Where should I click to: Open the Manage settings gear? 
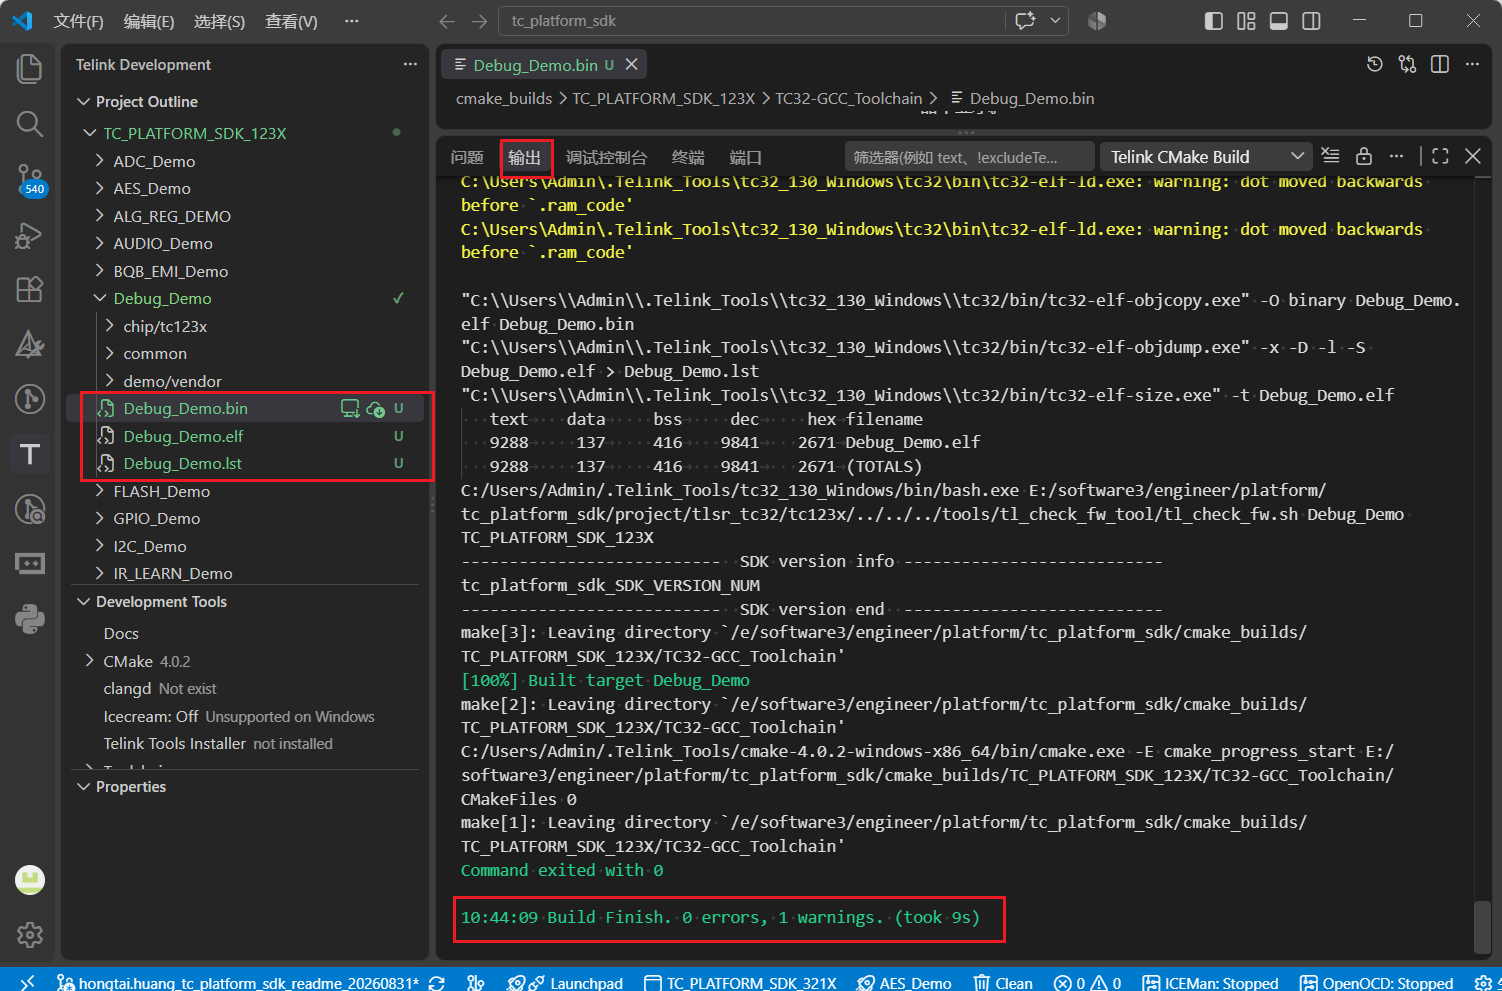[30, 935]
